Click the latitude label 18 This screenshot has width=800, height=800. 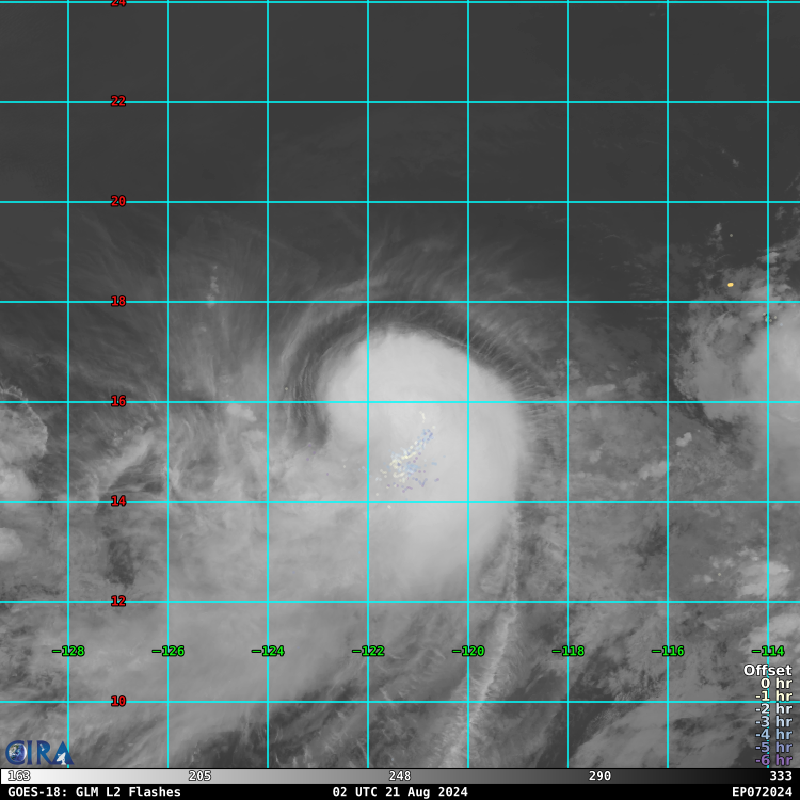click(x=118, y=301)
